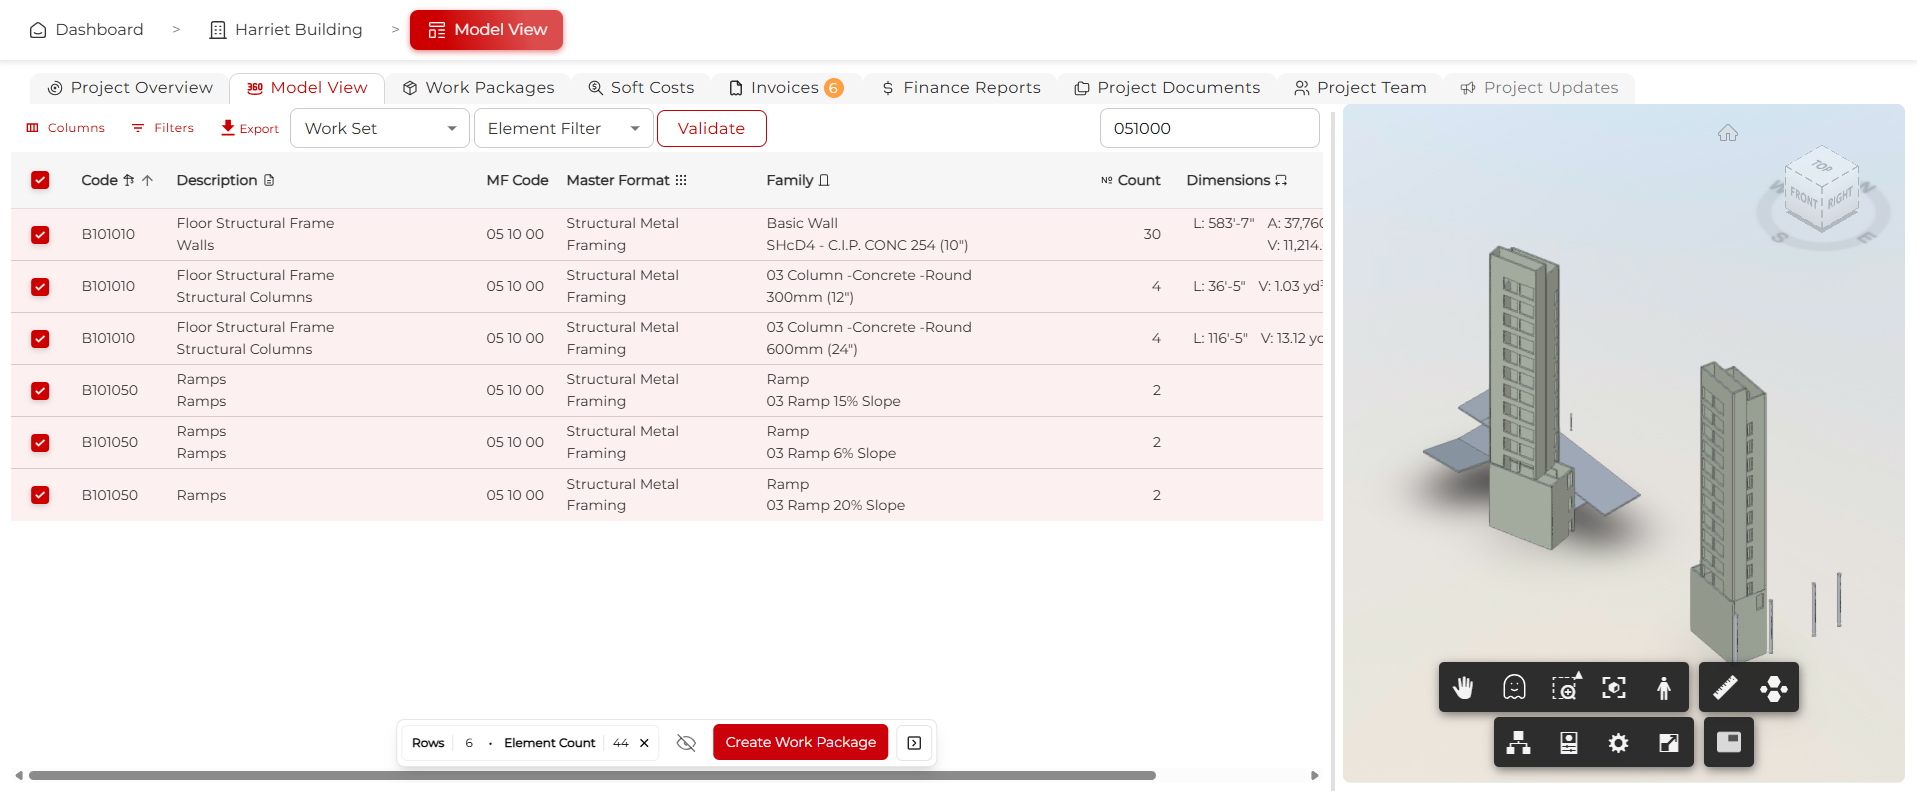Sort by the Count column header
The height and width of the screenshot is (799, 1917).
tap(1130, 180)
